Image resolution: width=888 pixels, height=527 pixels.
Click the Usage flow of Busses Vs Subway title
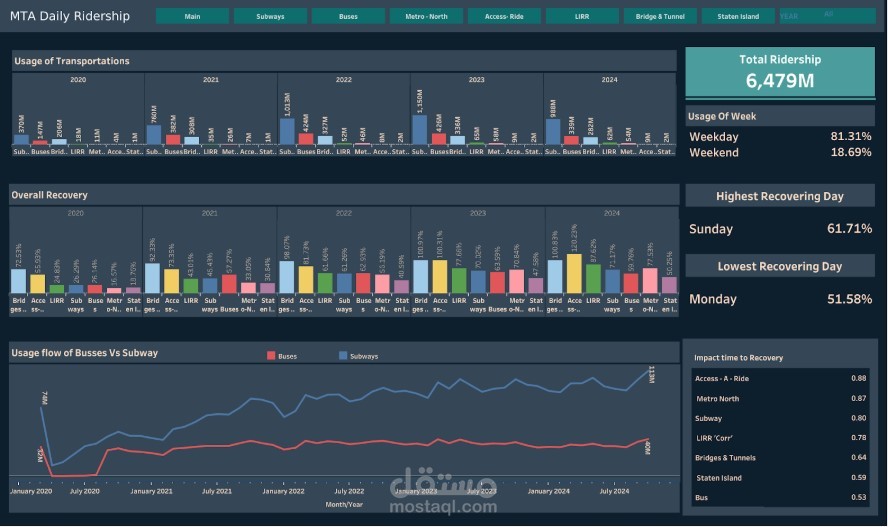(x=84, y=353)
